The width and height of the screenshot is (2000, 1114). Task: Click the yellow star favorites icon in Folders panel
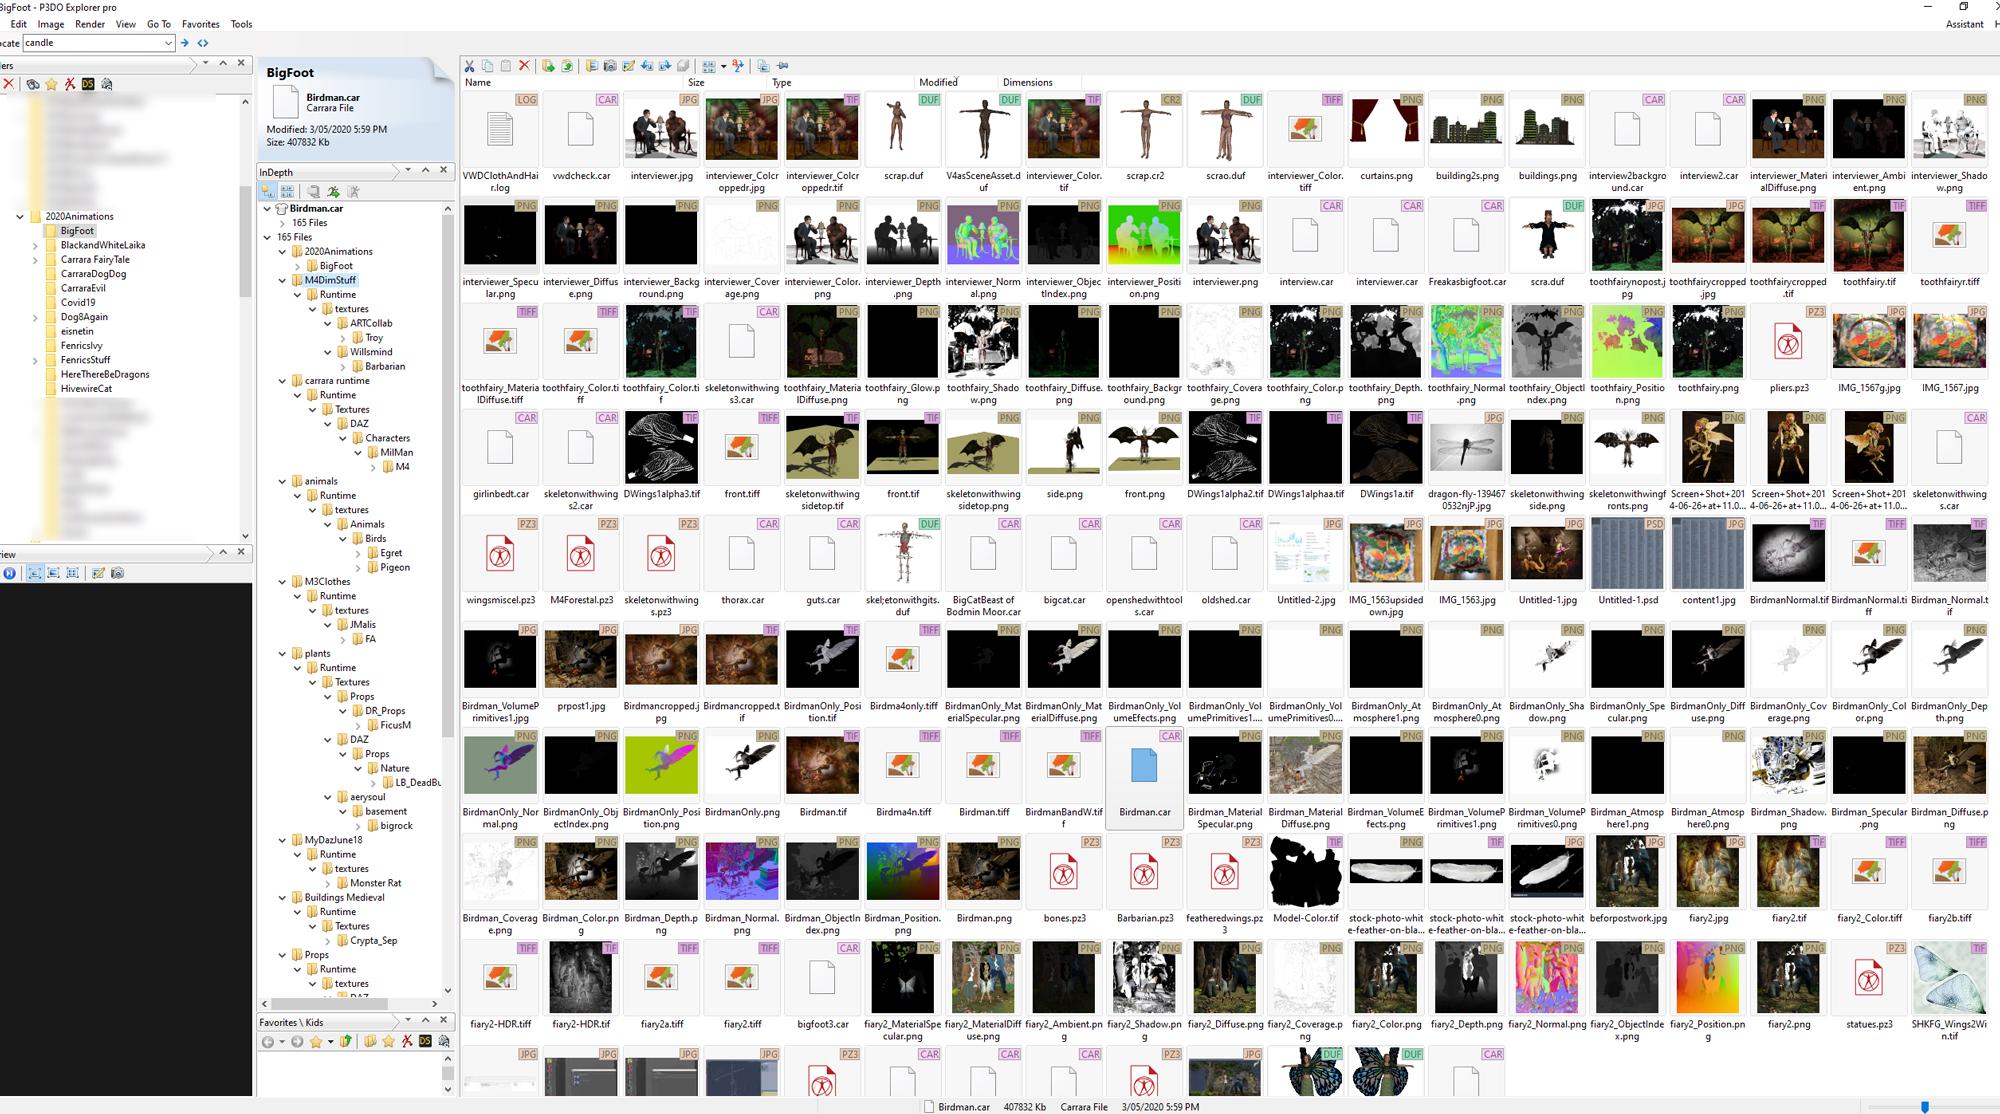(x=51, y=84)
